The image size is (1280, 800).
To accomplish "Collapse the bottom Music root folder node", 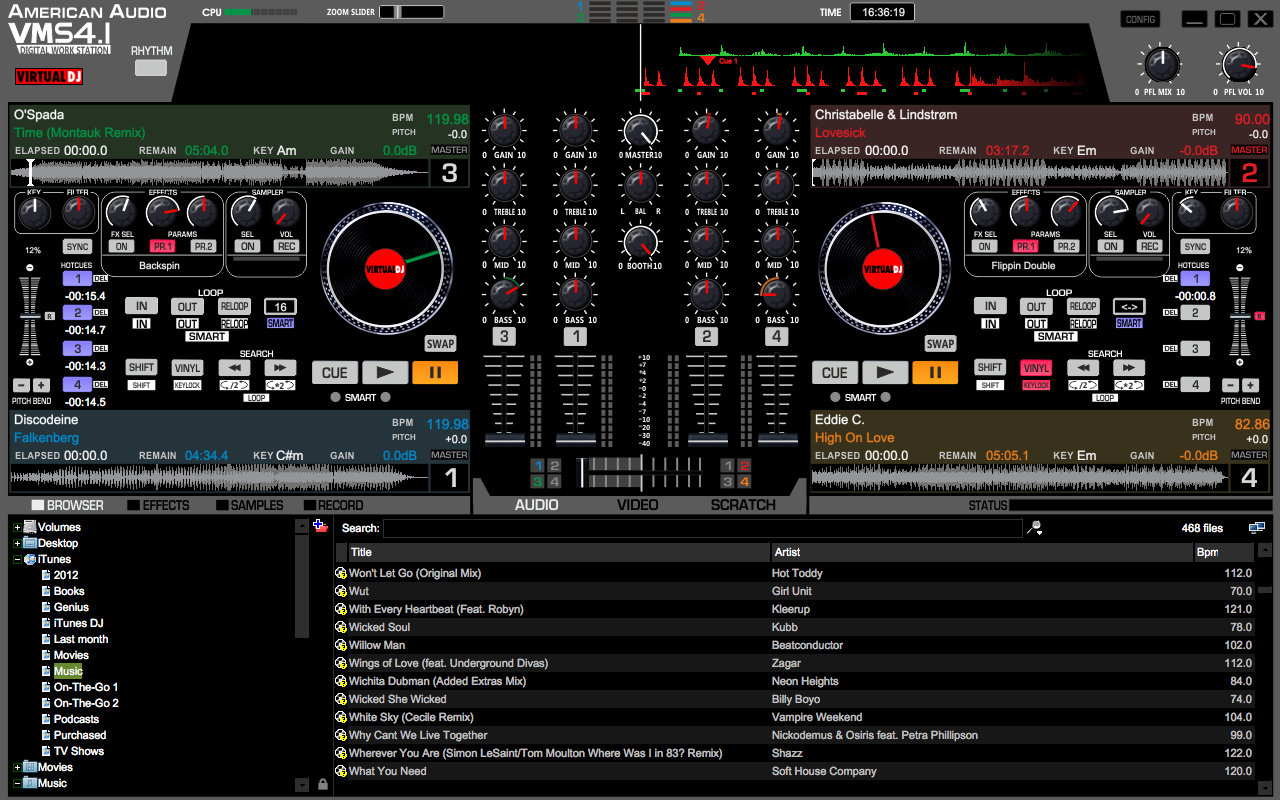I will (x=17, y=783).
